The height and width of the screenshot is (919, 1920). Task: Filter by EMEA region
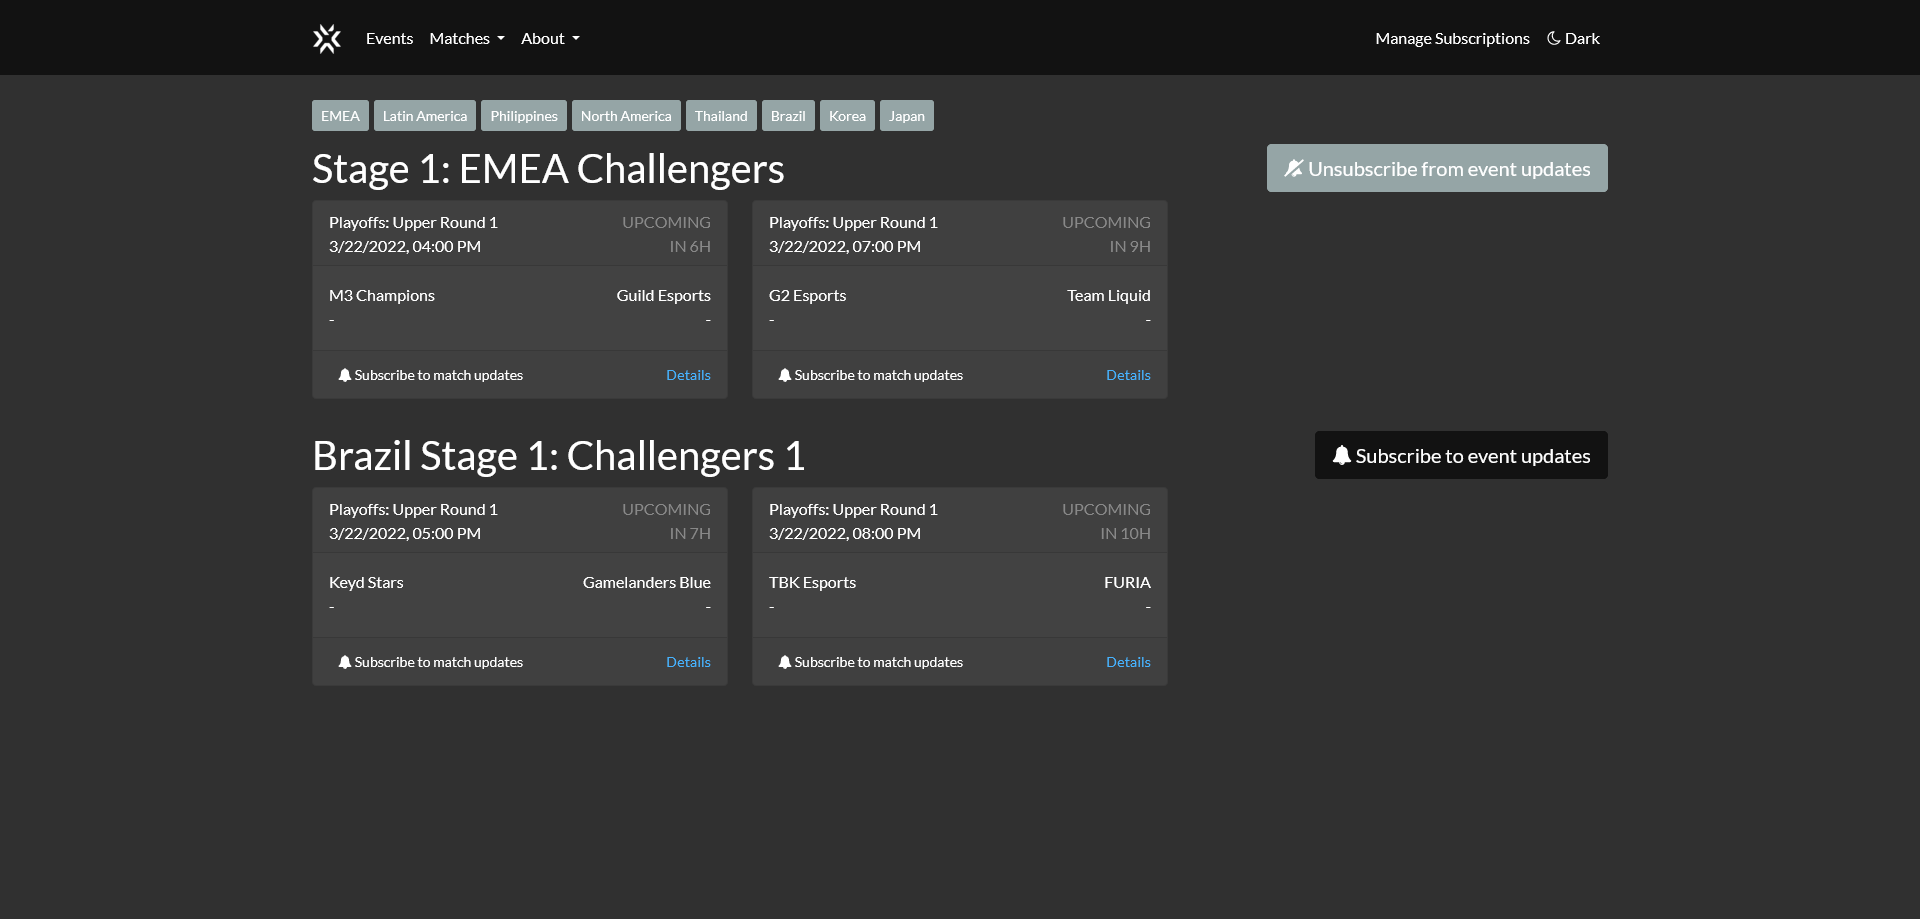(x=340, y=116)
